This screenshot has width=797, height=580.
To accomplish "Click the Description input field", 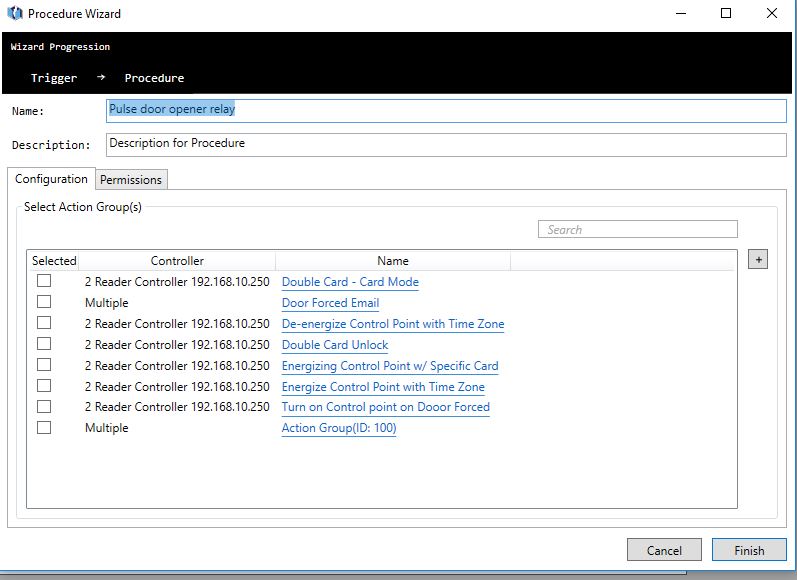I will click(446, 144).
